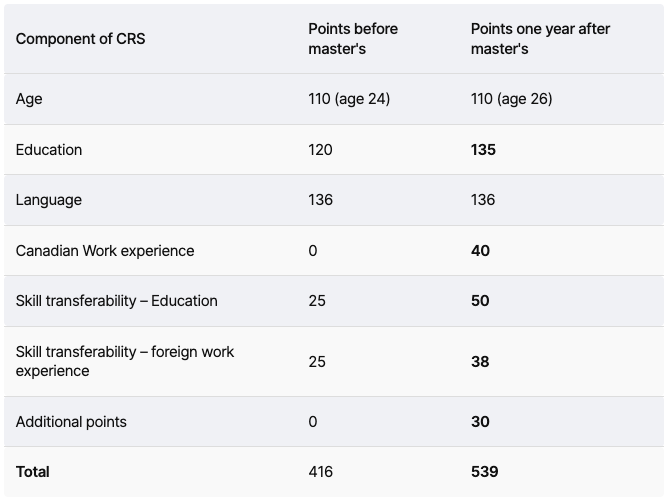Viewport: 666px width, 498px height.
Task: Click the bold Total value 539
Action: click(x=484, y=472)
